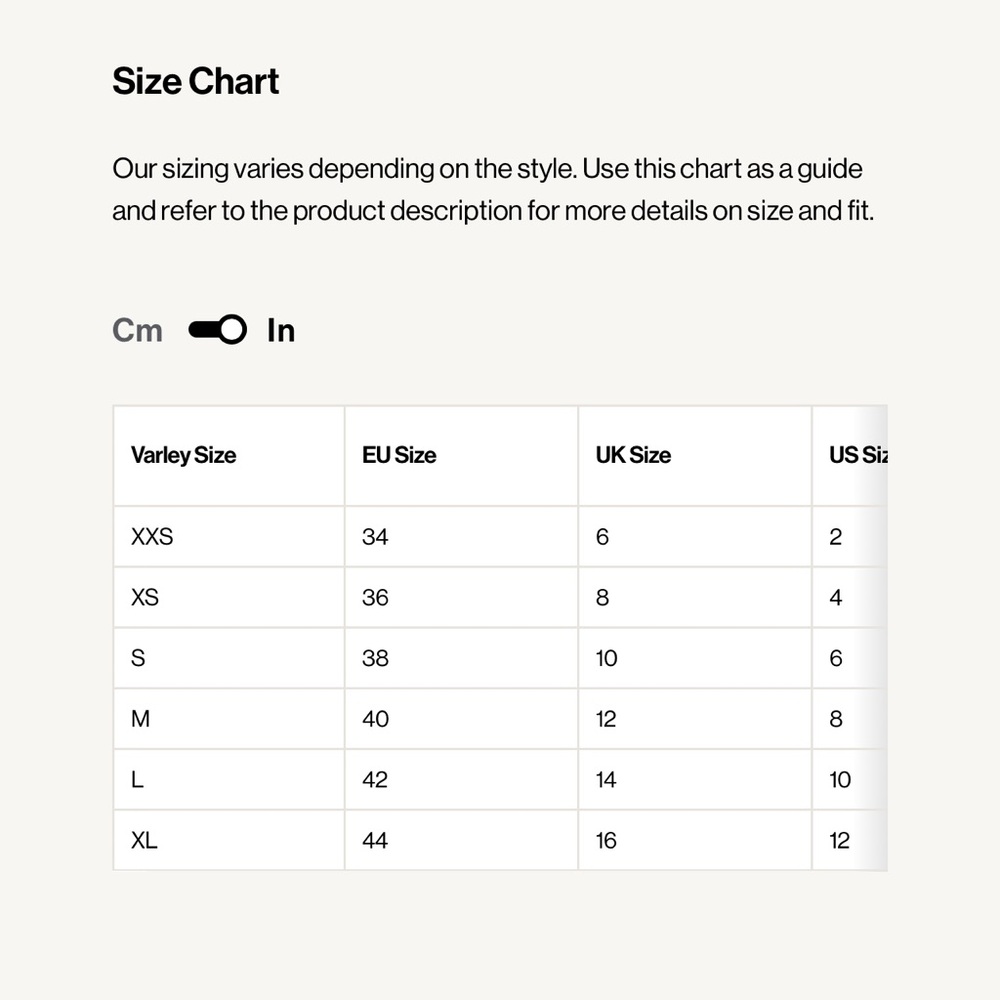Select the XS size row
Image resolution: width=1000 pixels, height=1000 pixels.
click(x=501, y=597)
